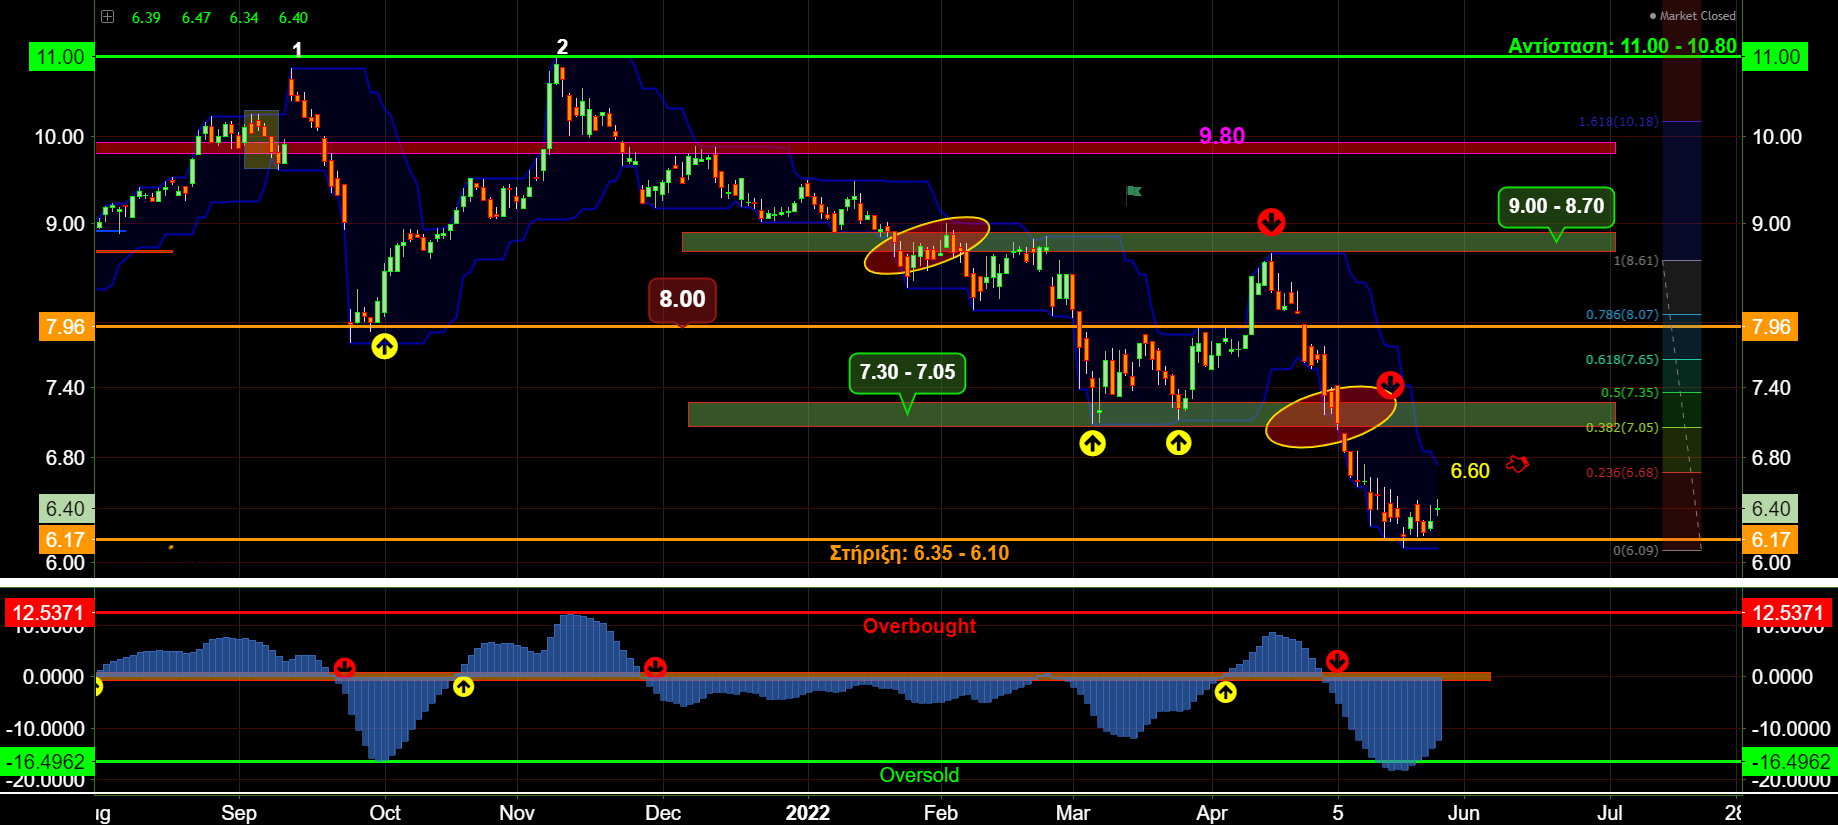The height and width of the screenshot is (825, 1838).
Task: Click the oscillator yellow up-arrow in mid October
Action: coord(463,686)
